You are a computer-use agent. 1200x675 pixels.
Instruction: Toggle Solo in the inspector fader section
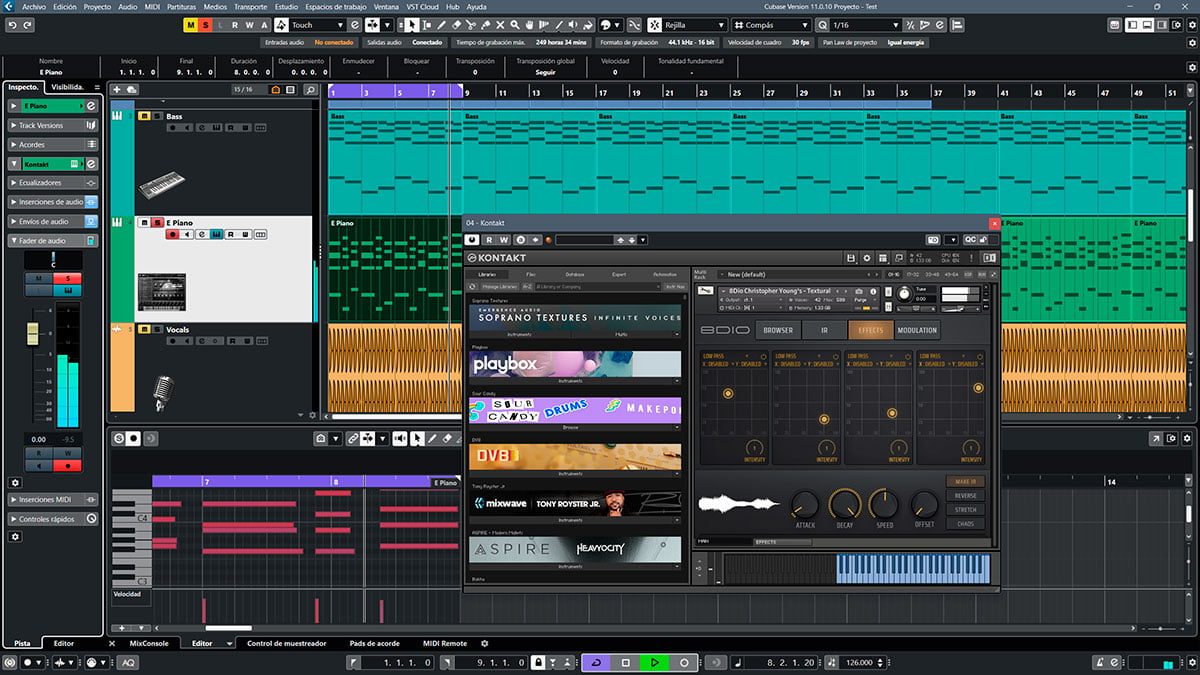[68, 278]
